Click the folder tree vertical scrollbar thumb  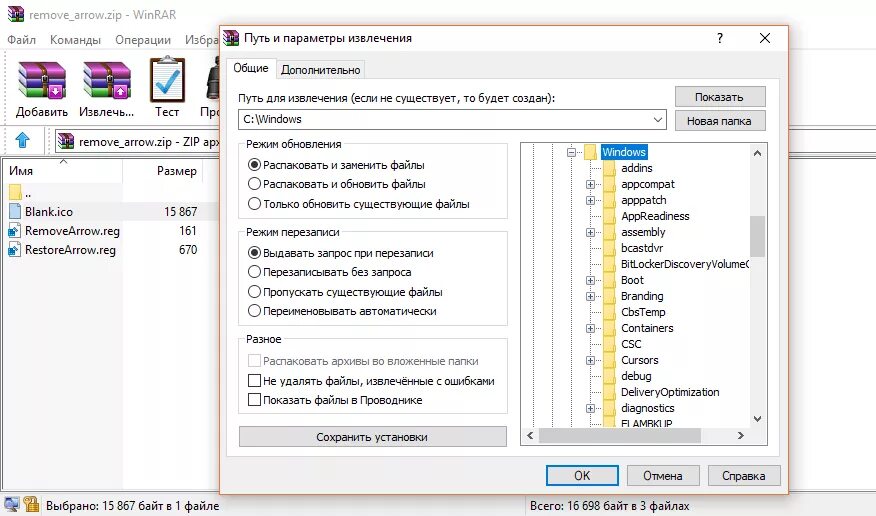click(x=757, y=236)
